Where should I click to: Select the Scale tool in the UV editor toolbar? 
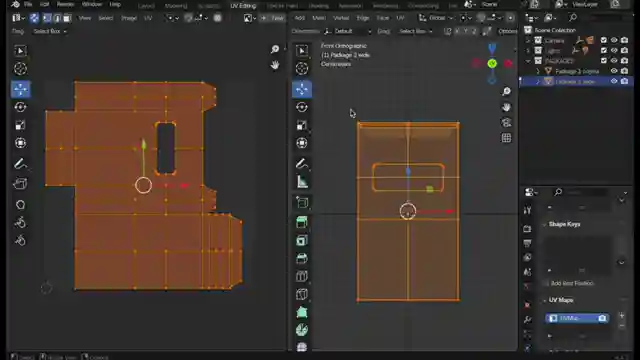tap(20, 125)
